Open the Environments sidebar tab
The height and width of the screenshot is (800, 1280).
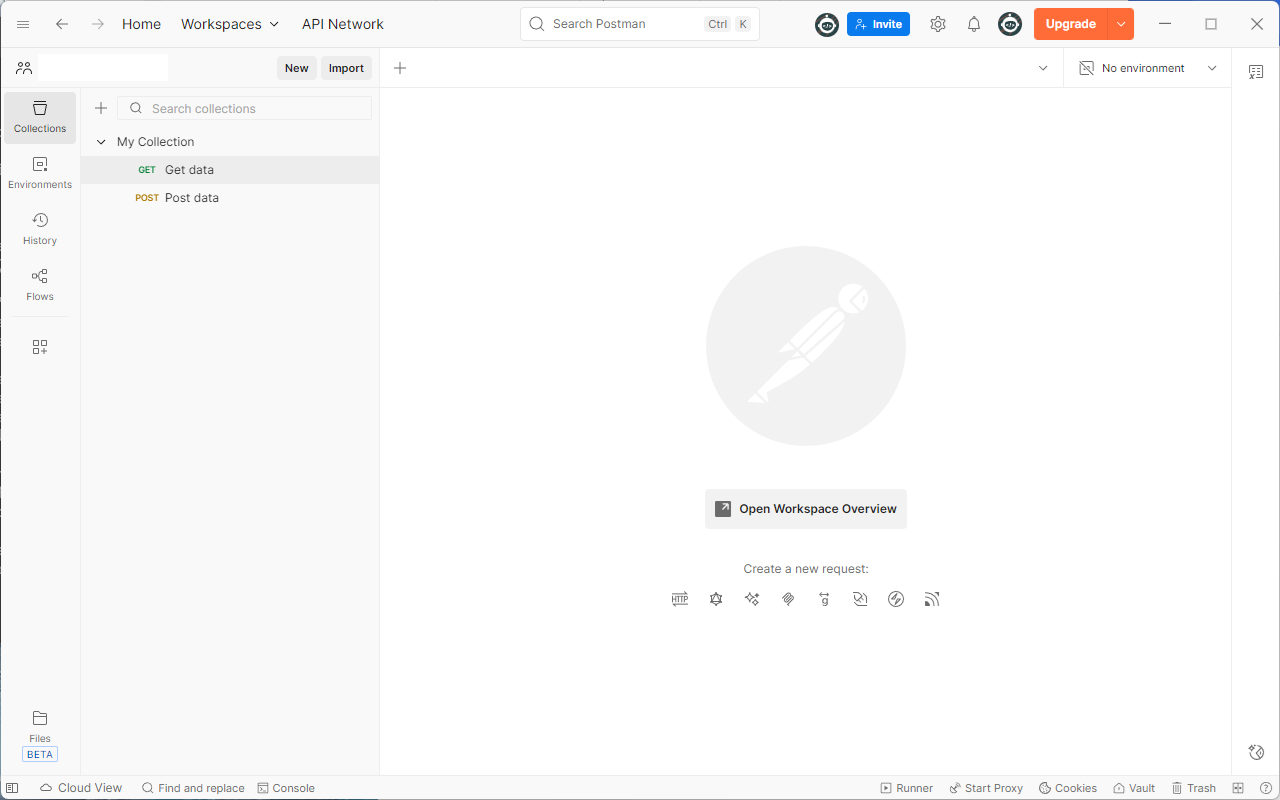point(40,173)
